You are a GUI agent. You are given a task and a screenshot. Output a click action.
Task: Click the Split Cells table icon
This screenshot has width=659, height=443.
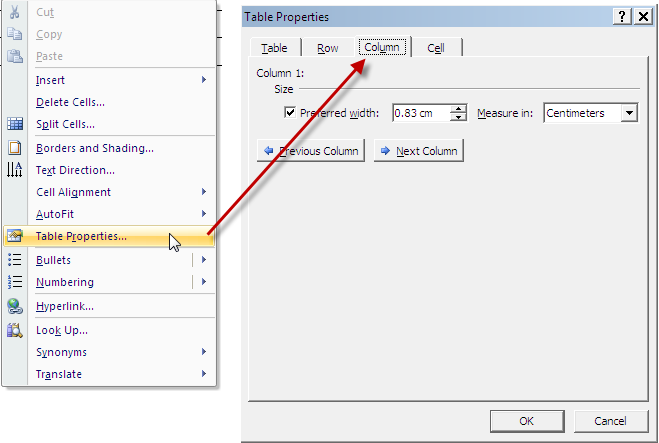point(15,124)
